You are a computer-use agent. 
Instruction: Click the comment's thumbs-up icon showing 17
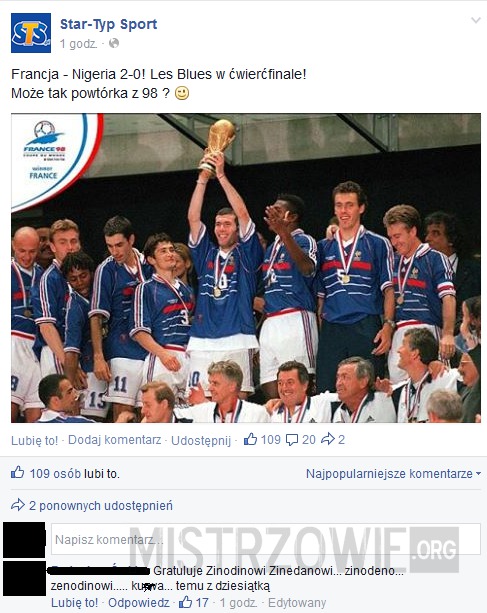tap(185, 602)
